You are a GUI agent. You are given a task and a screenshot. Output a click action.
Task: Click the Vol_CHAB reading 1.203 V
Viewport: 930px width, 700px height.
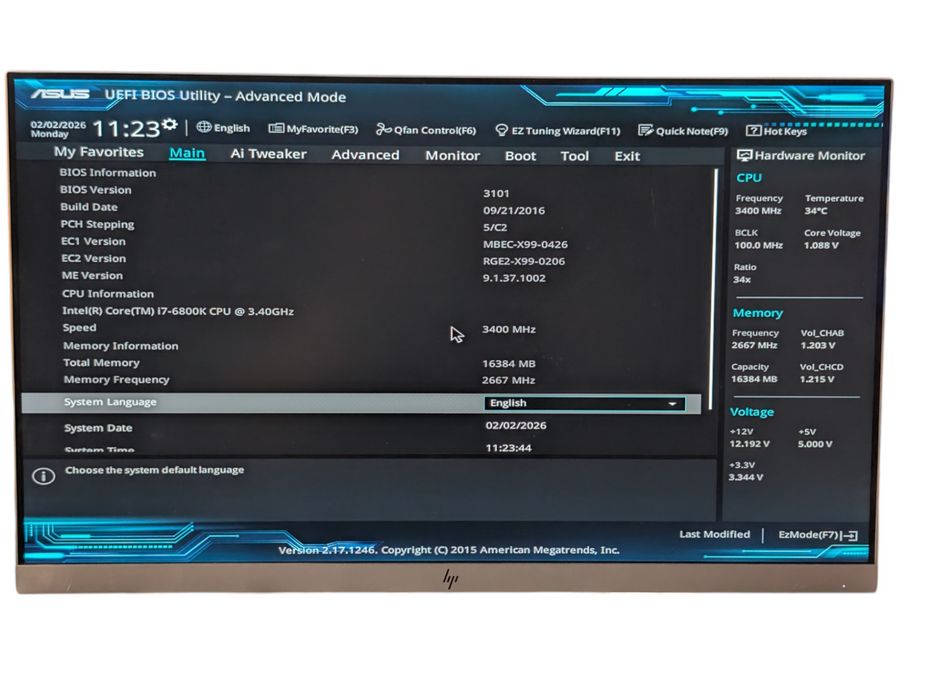[817, 345]
